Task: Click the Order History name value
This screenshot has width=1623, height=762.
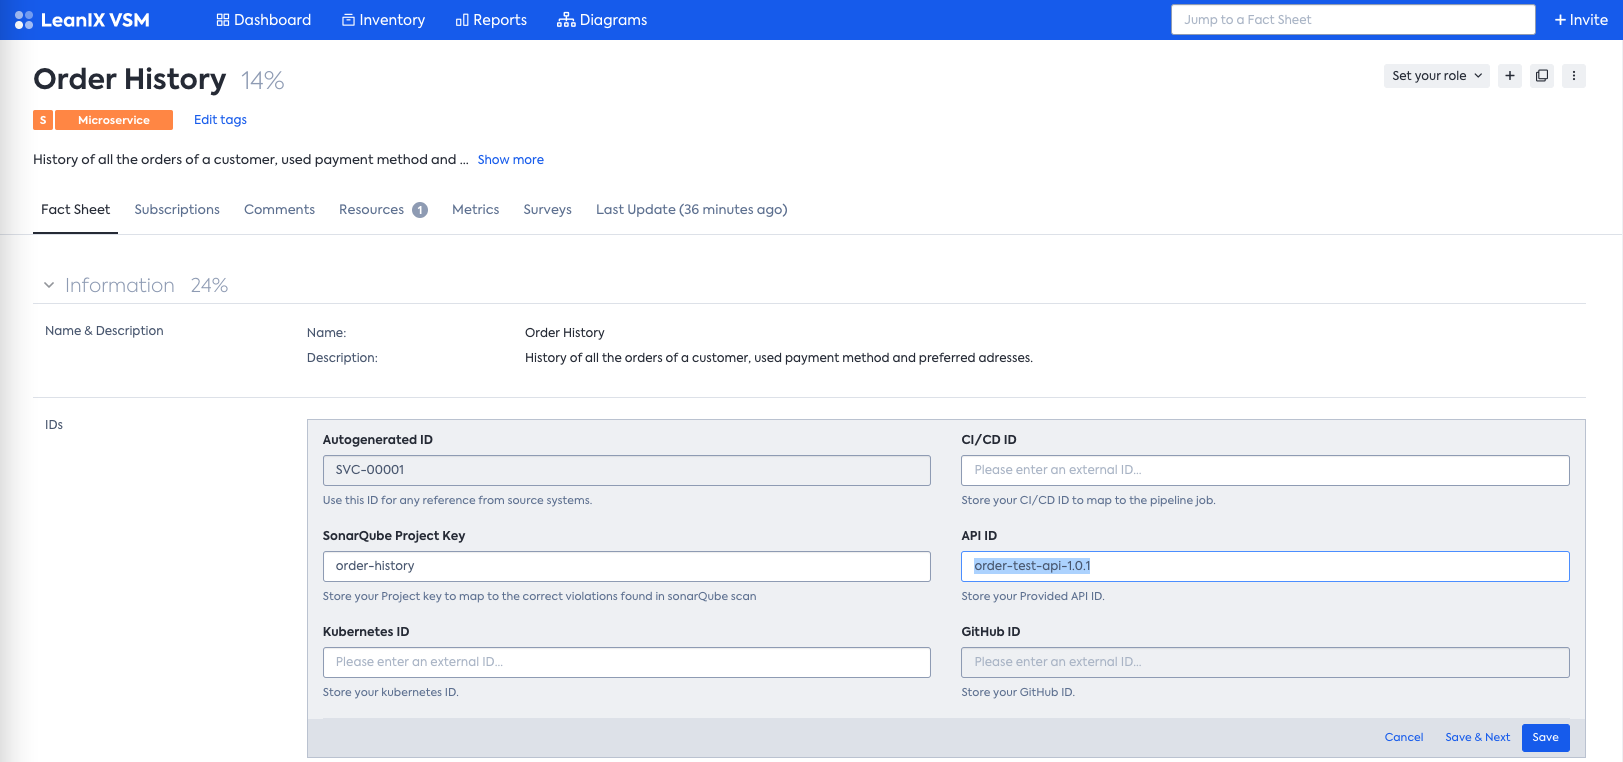Action: point(565,333)
